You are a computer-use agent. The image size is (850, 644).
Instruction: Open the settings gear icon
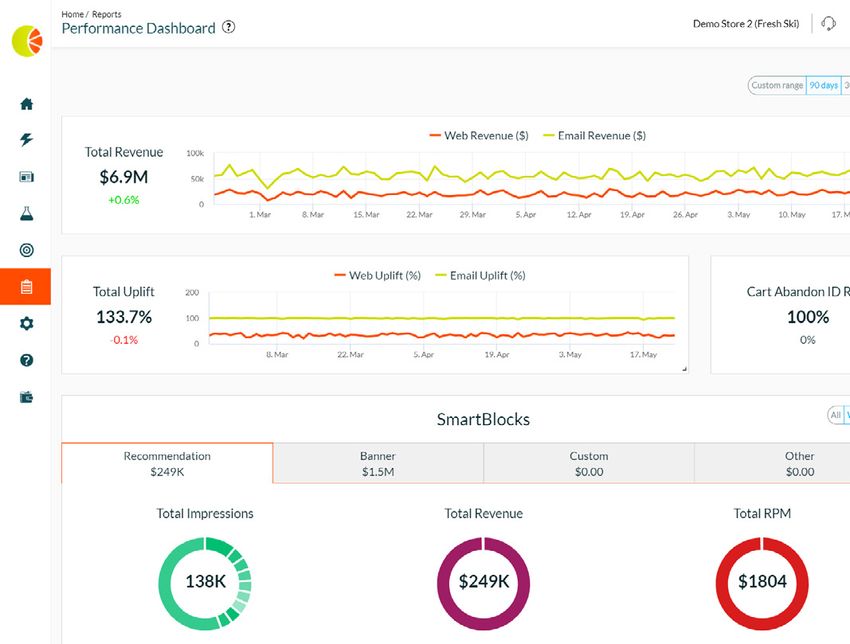click(27, 324)
